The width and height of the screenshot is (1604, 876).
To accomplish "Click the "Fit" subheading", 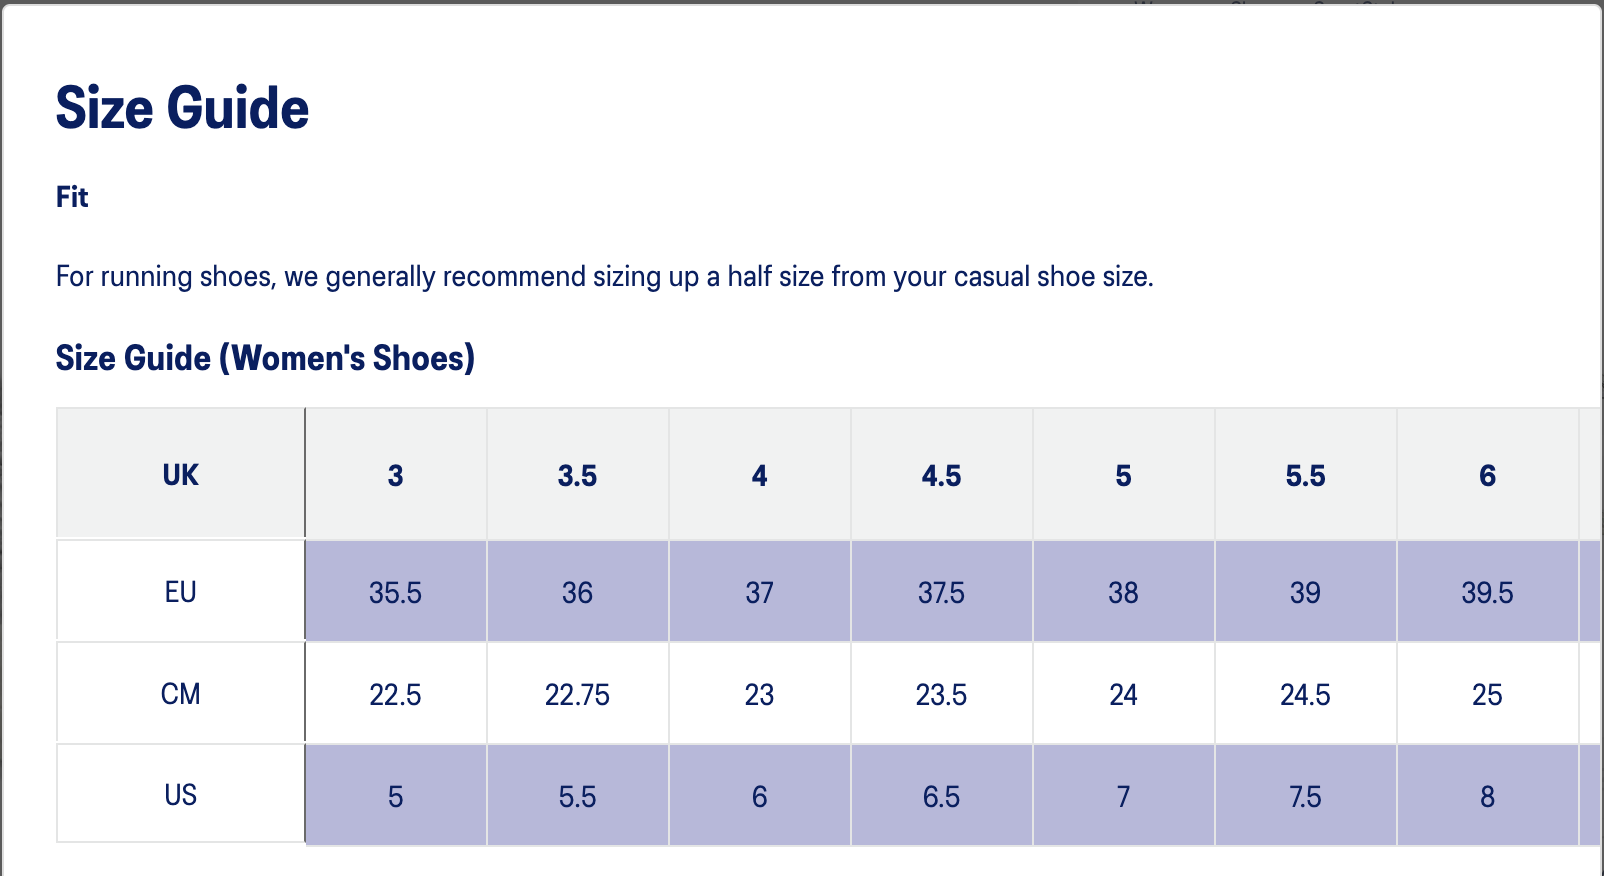I will click(72, 197).
